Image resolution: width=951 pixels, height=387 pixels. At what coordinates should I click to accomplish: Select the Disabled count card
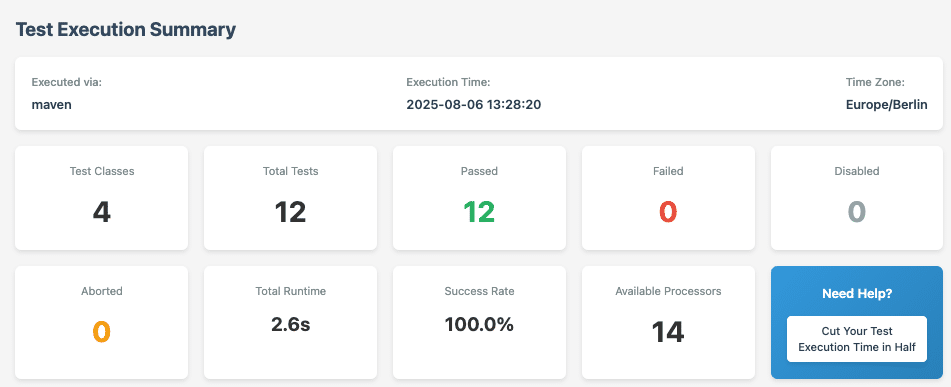(856, 198)
